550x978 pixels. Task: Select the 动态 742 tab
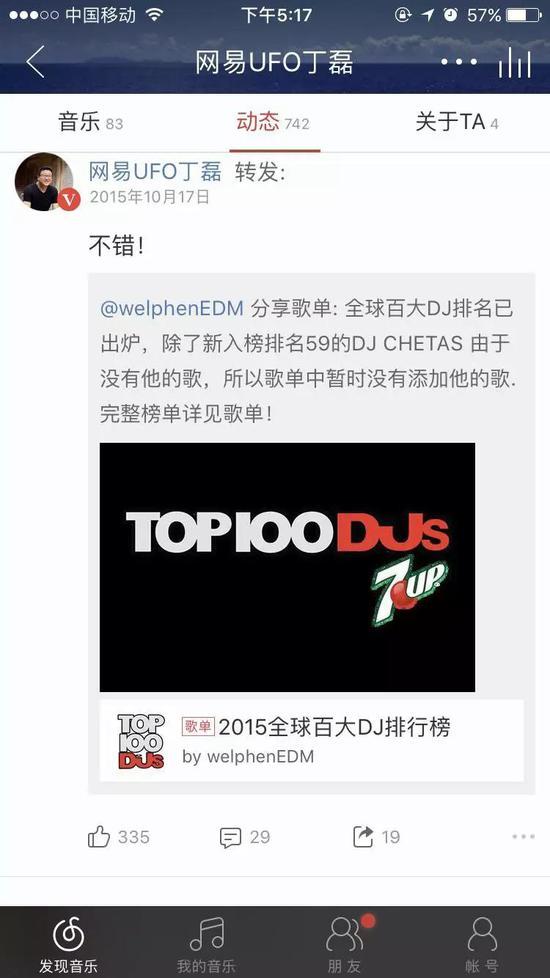pos(273,122)
